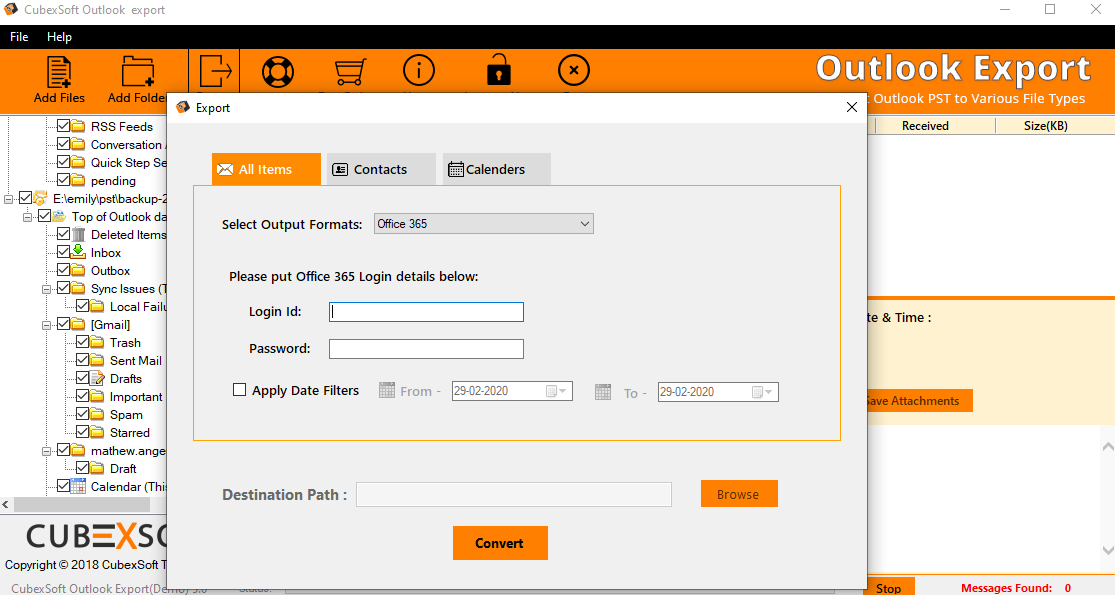Enable the Apply Date Filters checkbox
Image resolution: width=1115 pixels, height=595 pixels.
tap(240, 390)
